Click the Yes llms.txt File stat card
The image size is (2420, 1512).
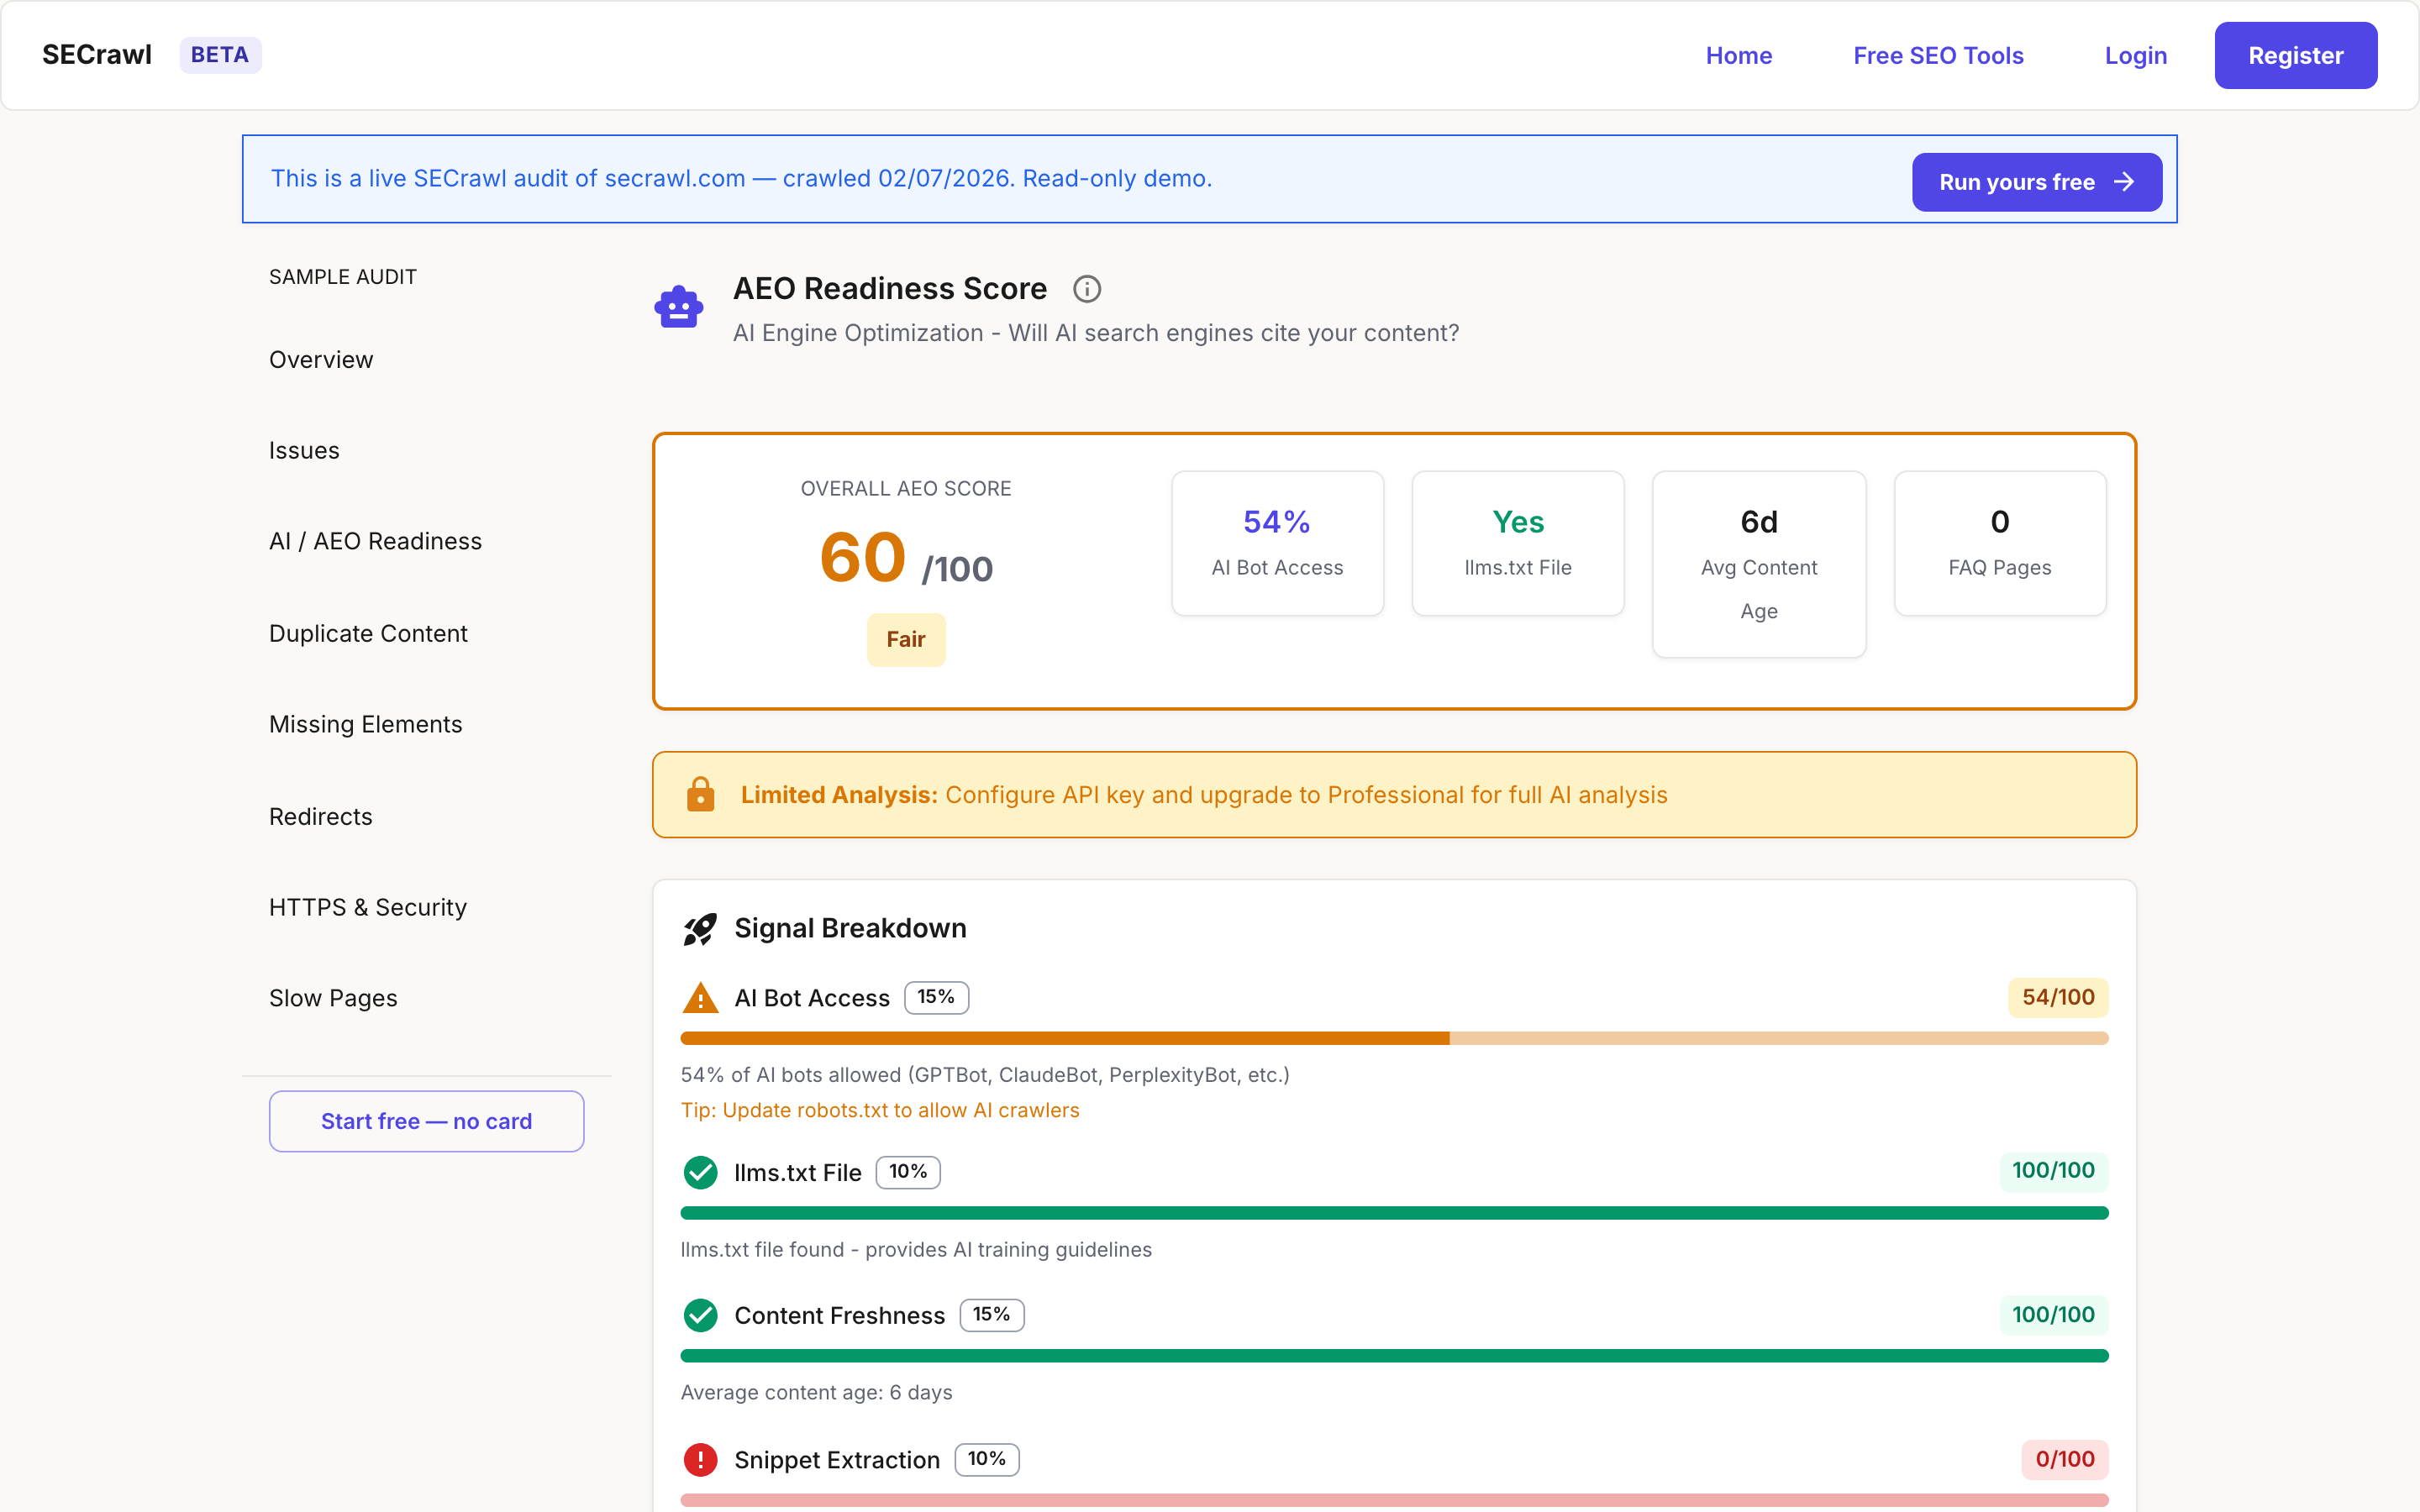pos(1517,543)
